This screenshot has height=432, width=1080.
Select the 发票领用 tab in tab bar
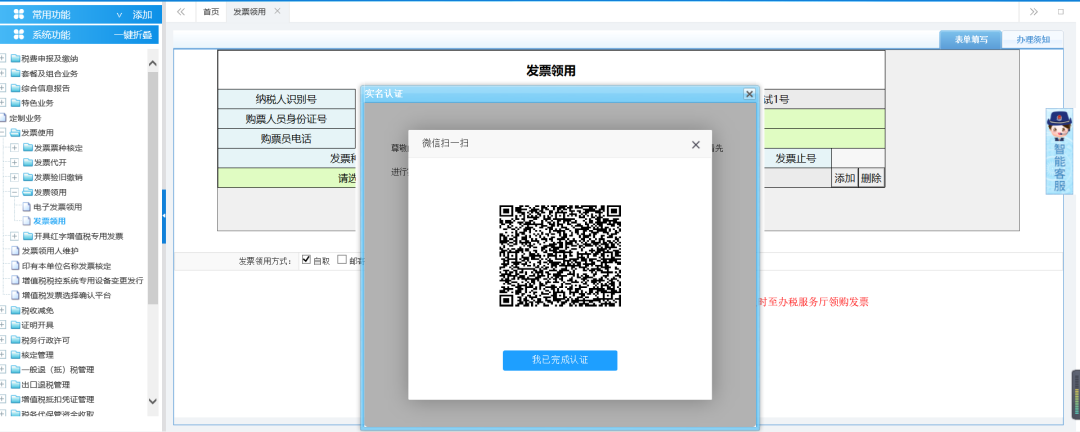click(x=249, y=12)
